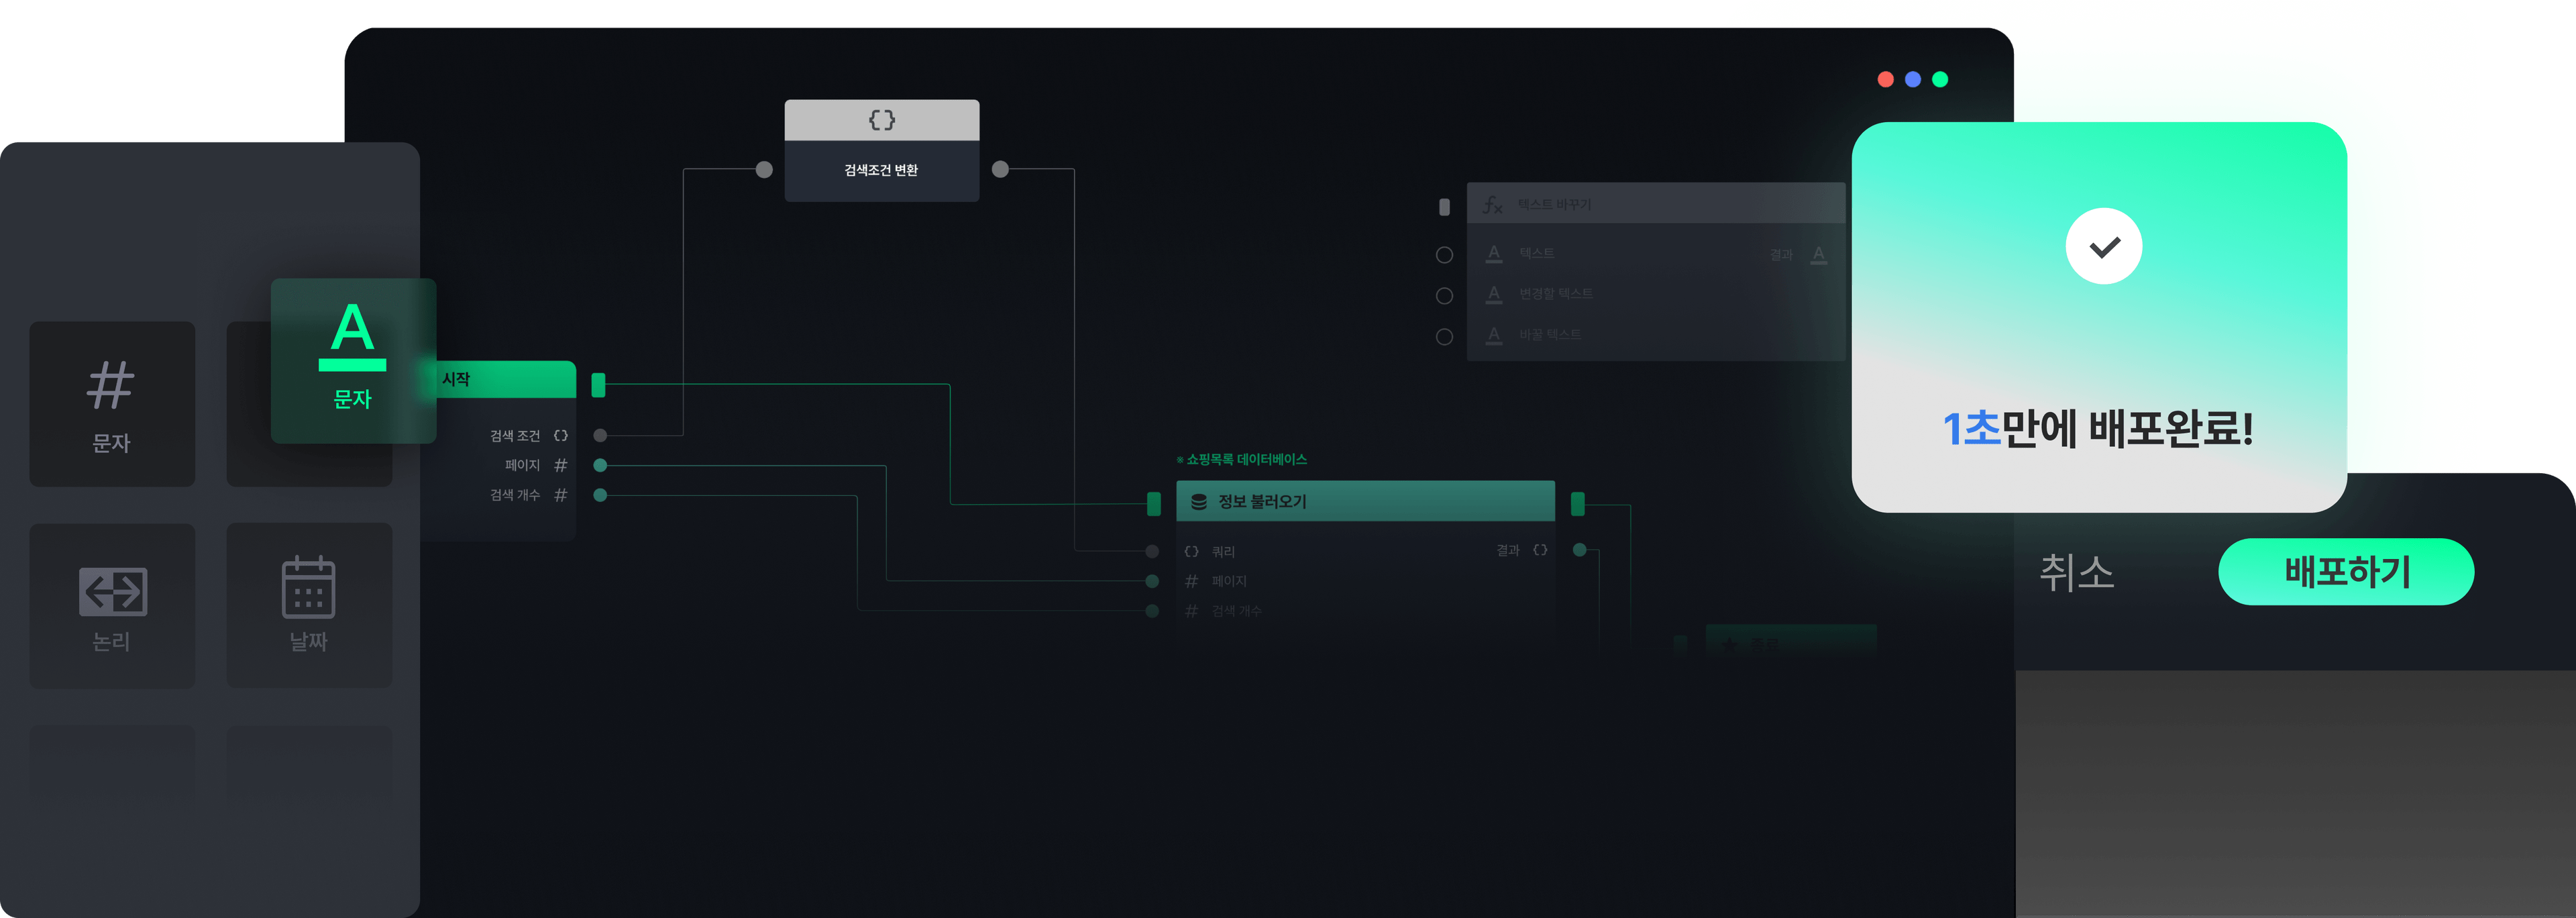Click the '검색 개수' label in 시작 node
Screen dimensions: 2576x918
tap(515, 495)
